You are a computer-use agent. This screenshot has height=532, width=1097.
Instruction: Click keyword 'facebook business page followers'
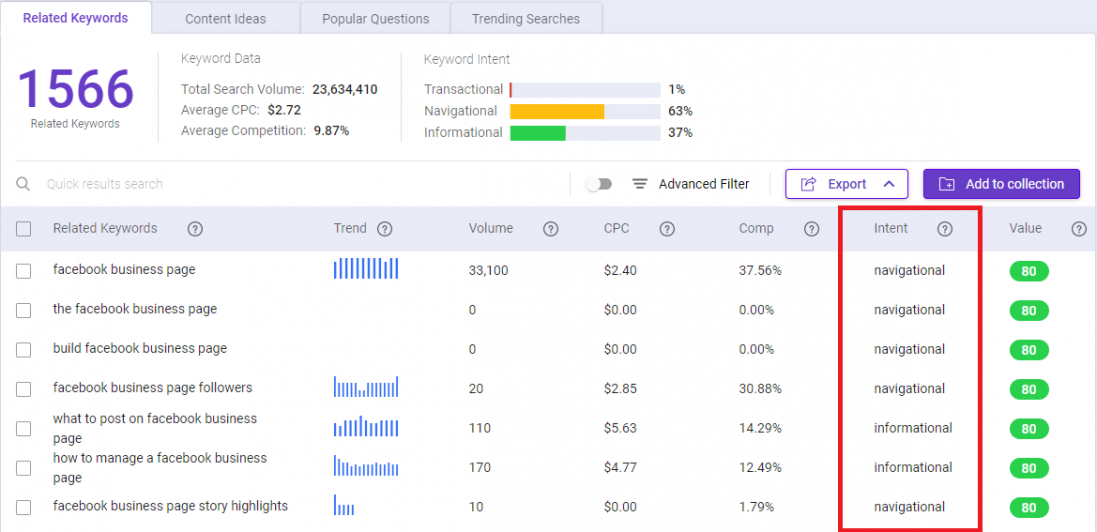153,387
